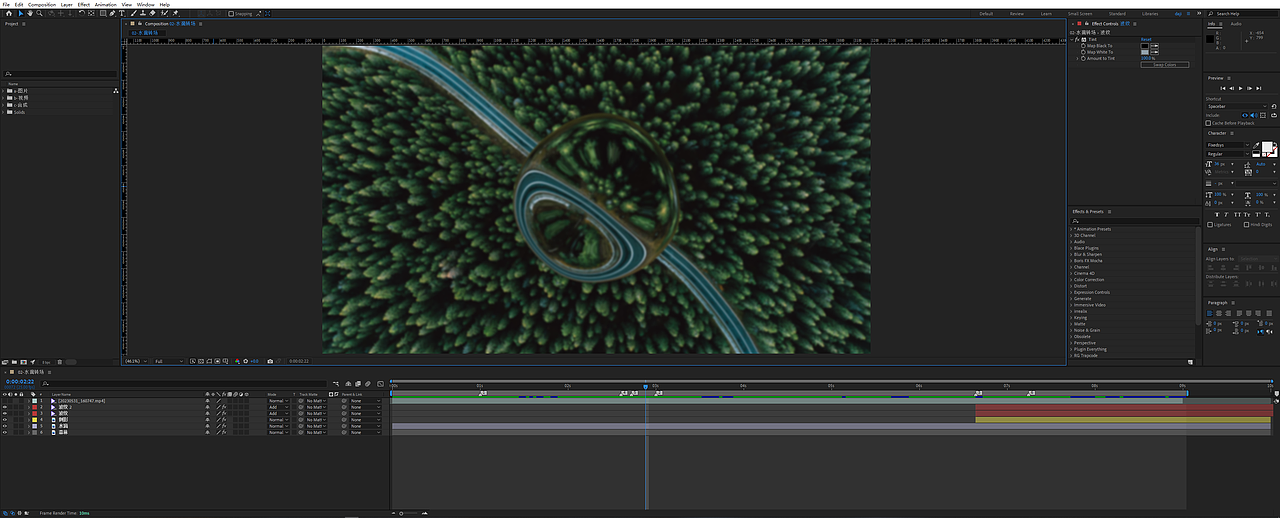
Task: Select the Horizontal Type tool
Action: point(122,13)
